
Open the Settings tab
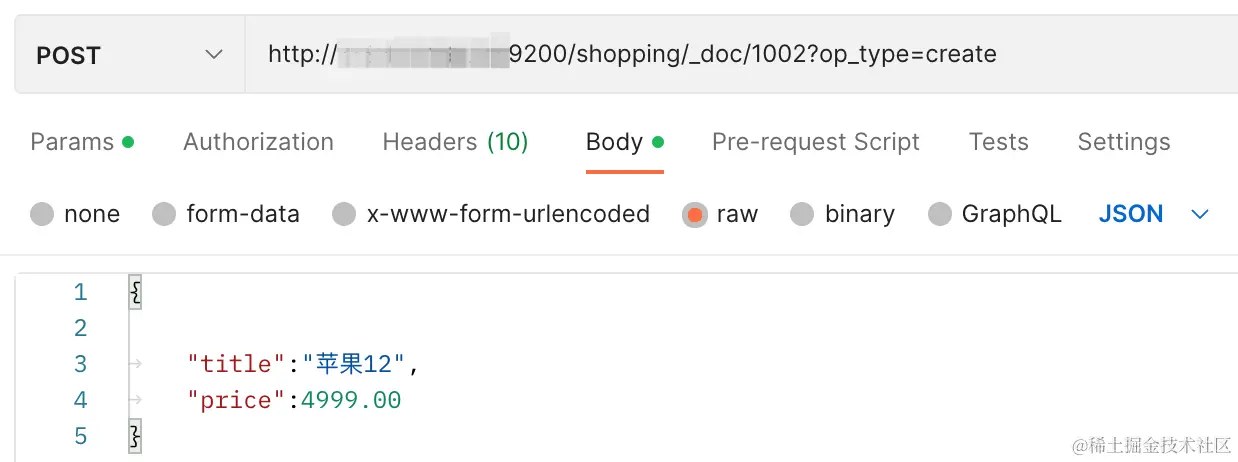(1123, 142)
